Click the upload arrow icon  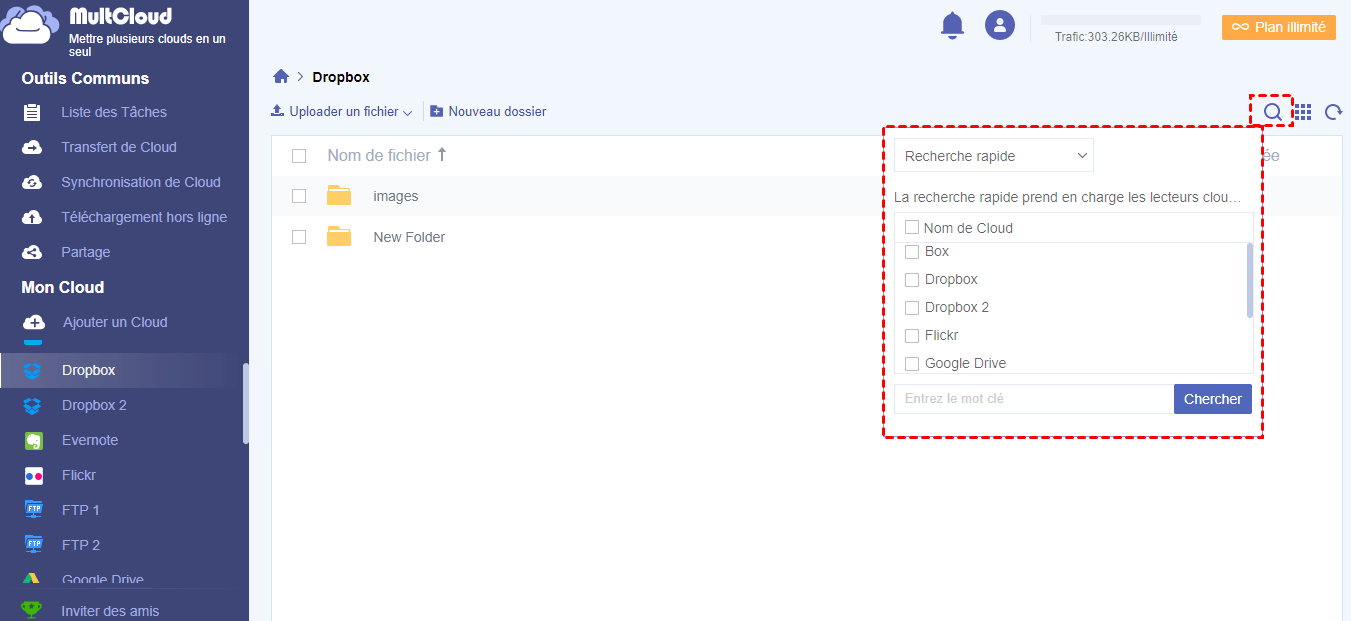click(x=278, y=111)
